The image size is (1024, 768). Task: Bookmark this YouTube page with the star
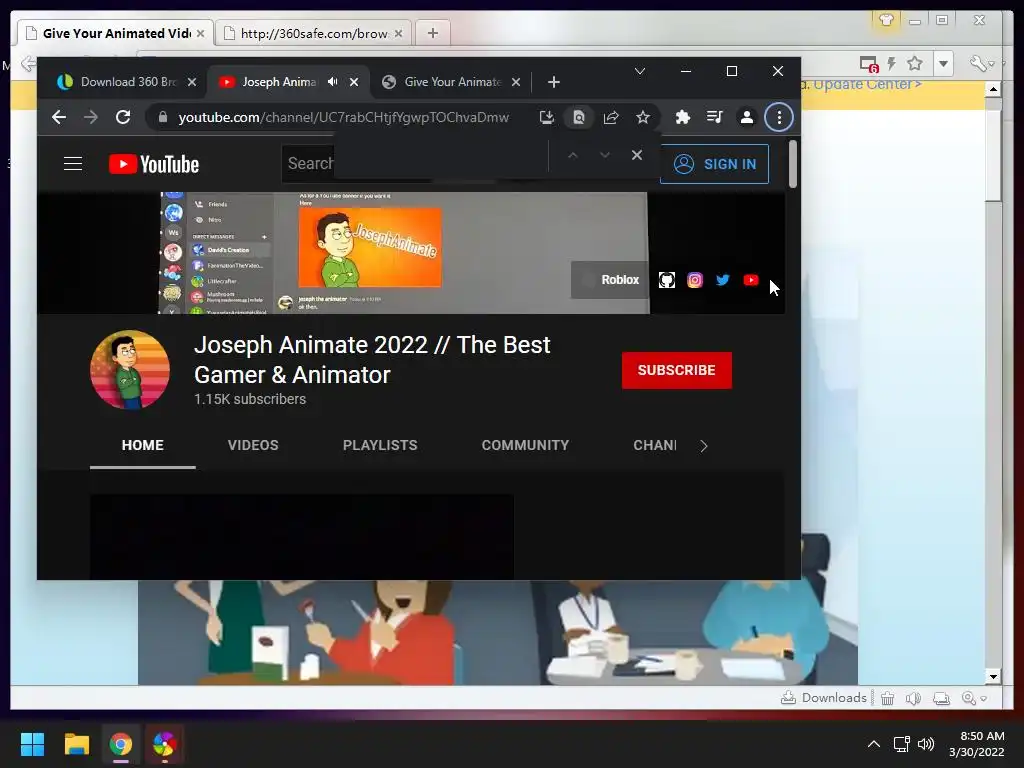[x=643, y=118]
